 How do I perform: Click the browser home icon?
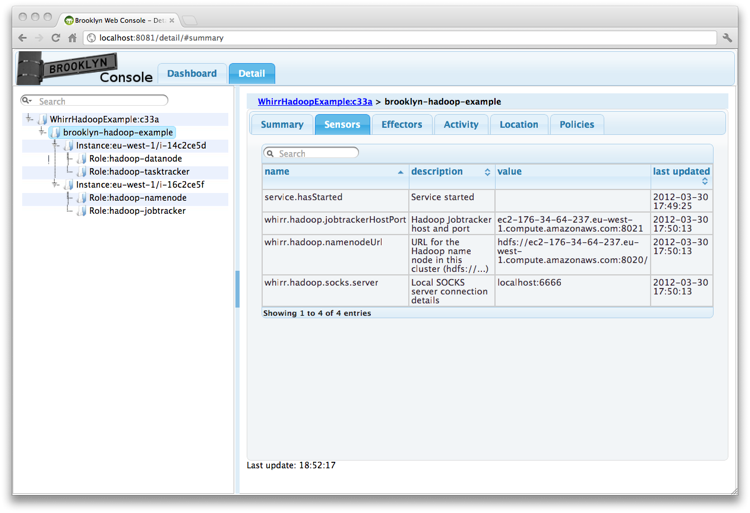coord(72,38)
